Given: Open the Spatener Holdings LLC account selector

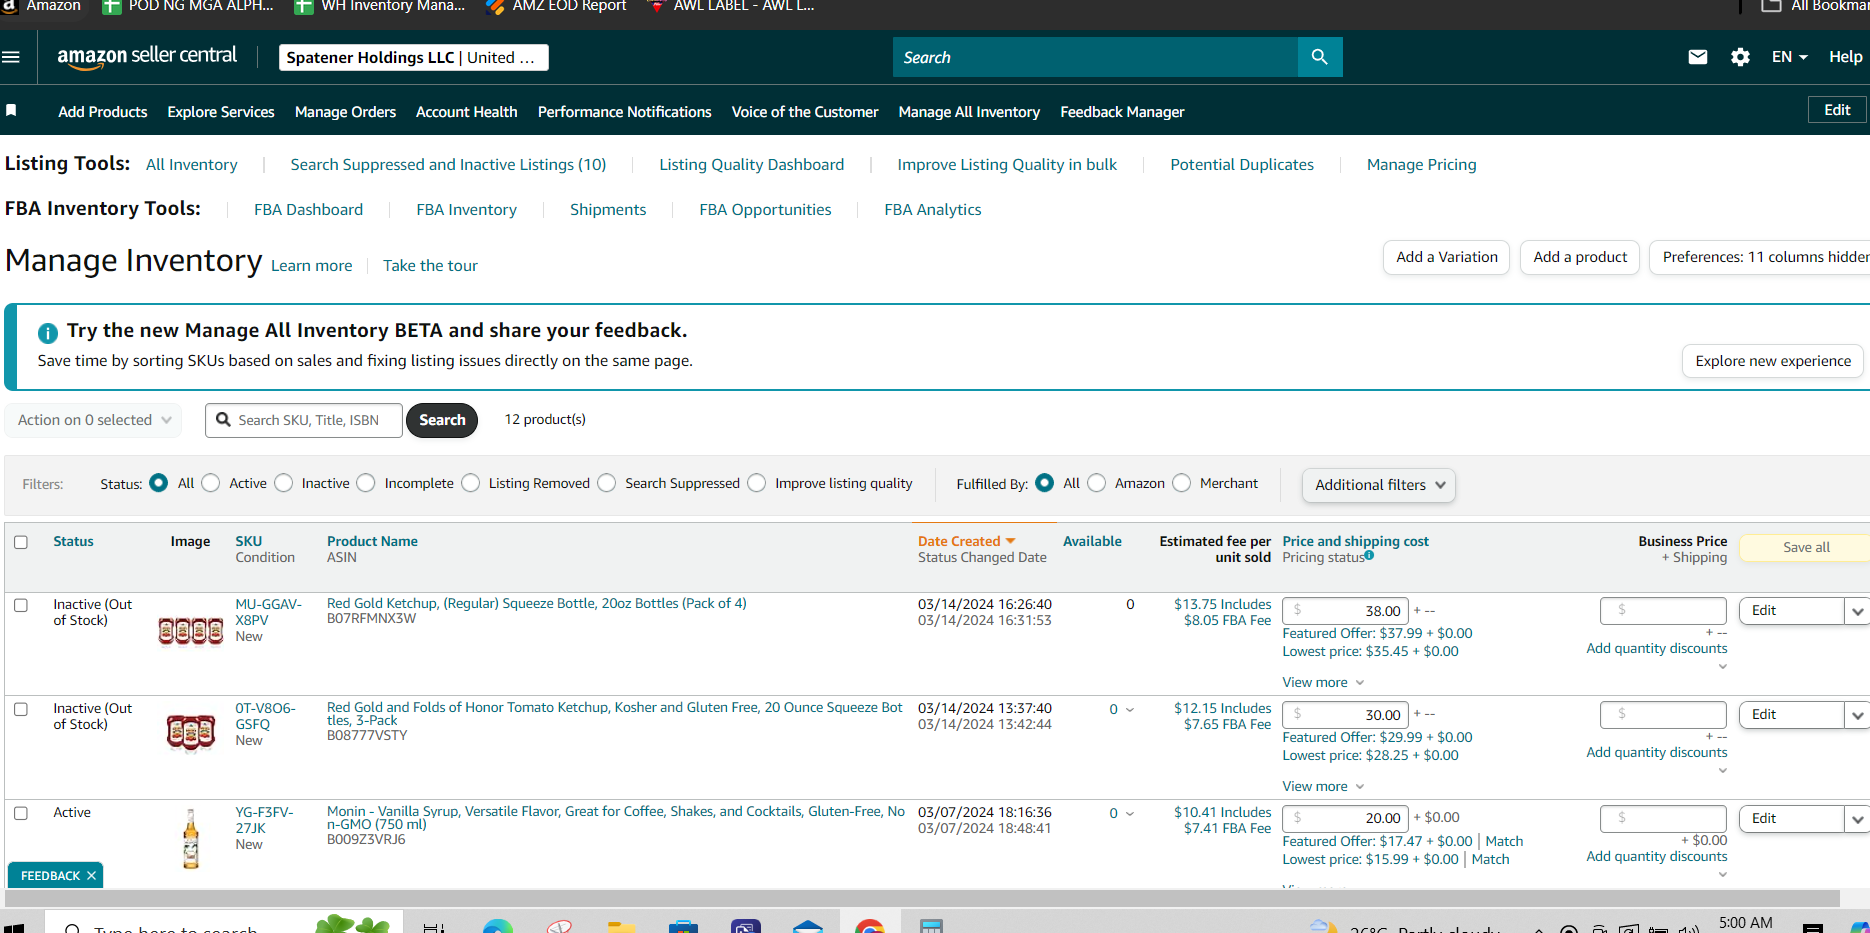Looking at the screenshot, I should pos(413,58).
